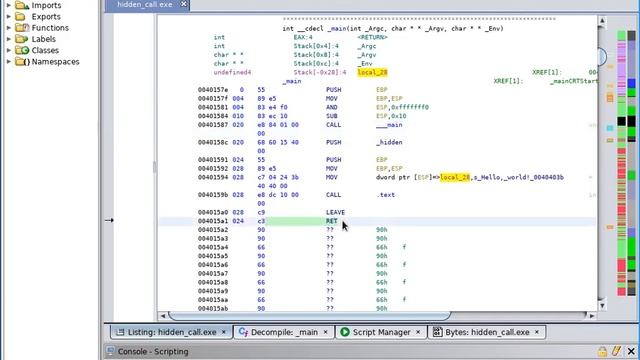Click the Exports folder icon
This screenshot has width=640, height=360.
[x=20, y=17]
